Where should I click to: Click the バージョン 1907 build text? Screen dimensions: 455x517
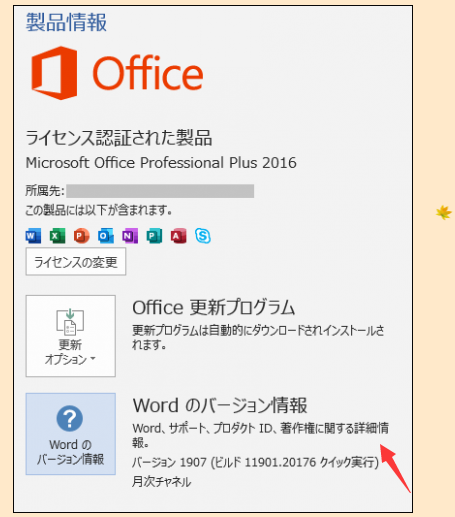pos(256,462)
